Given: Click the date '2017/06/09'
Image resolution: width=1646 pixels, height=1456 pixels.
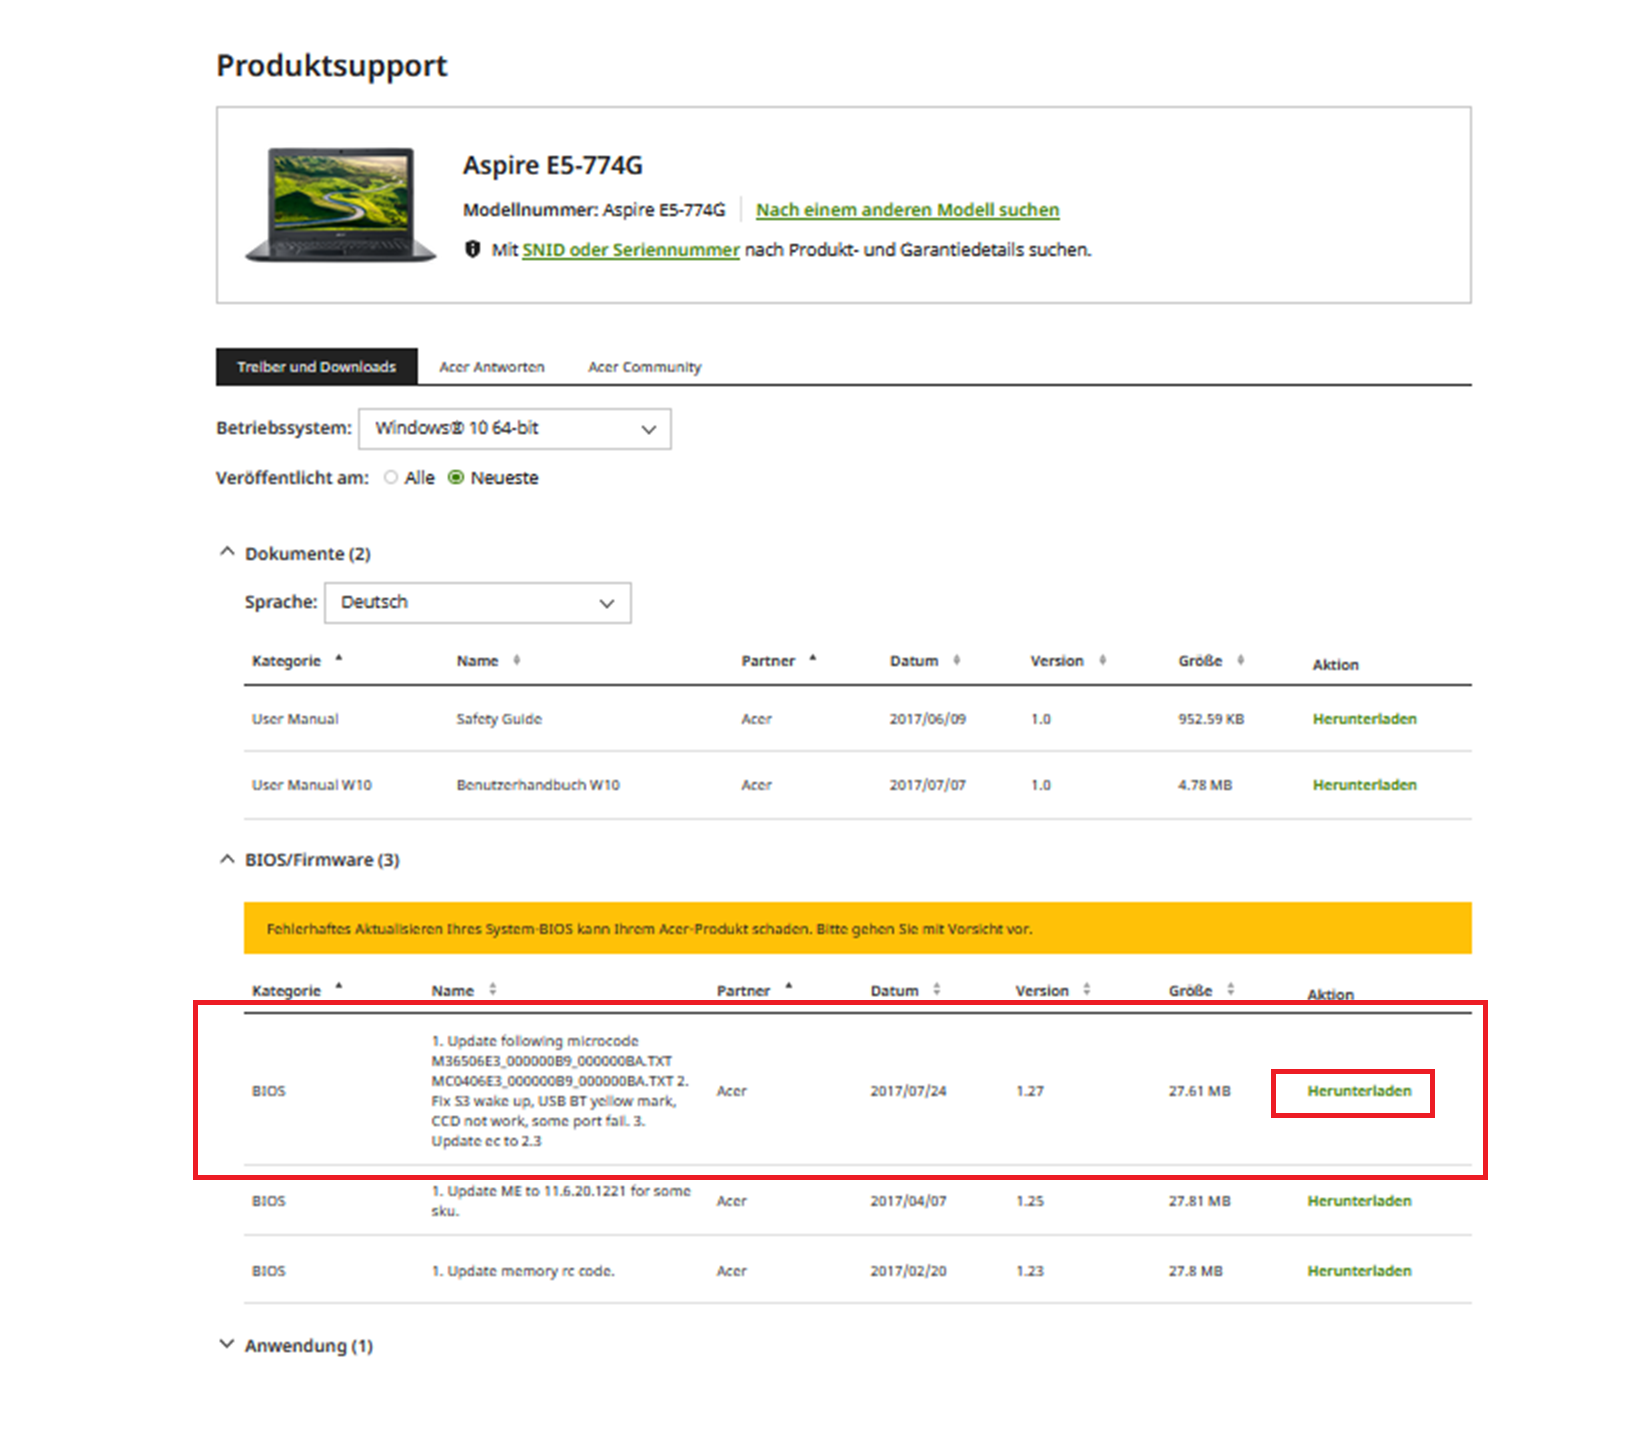Looking at the screenshot, I should [928, 719].
